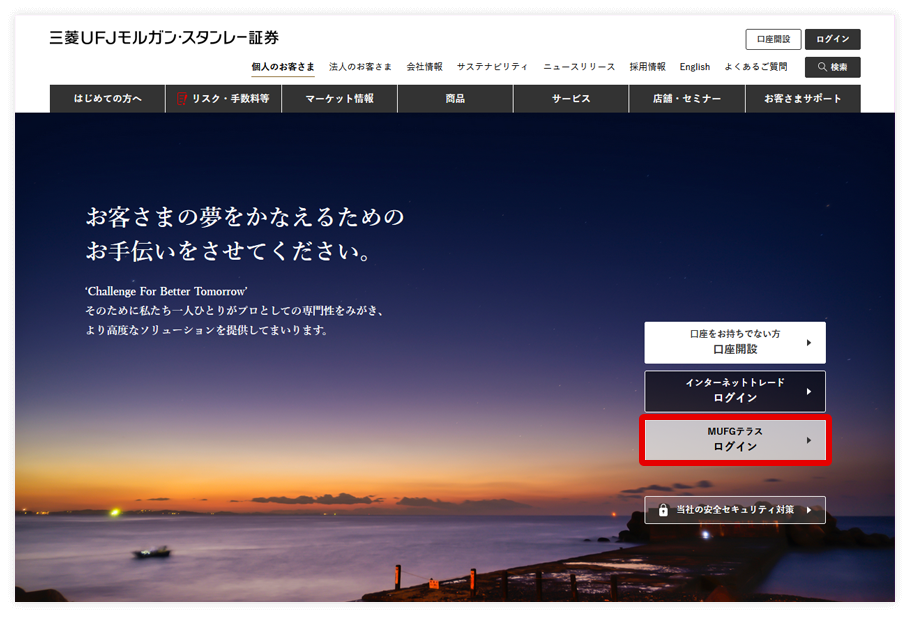Image resolution: width=910 pixels, height=617 pixels.
Task: Switch to English site
Action: [695, 67]
